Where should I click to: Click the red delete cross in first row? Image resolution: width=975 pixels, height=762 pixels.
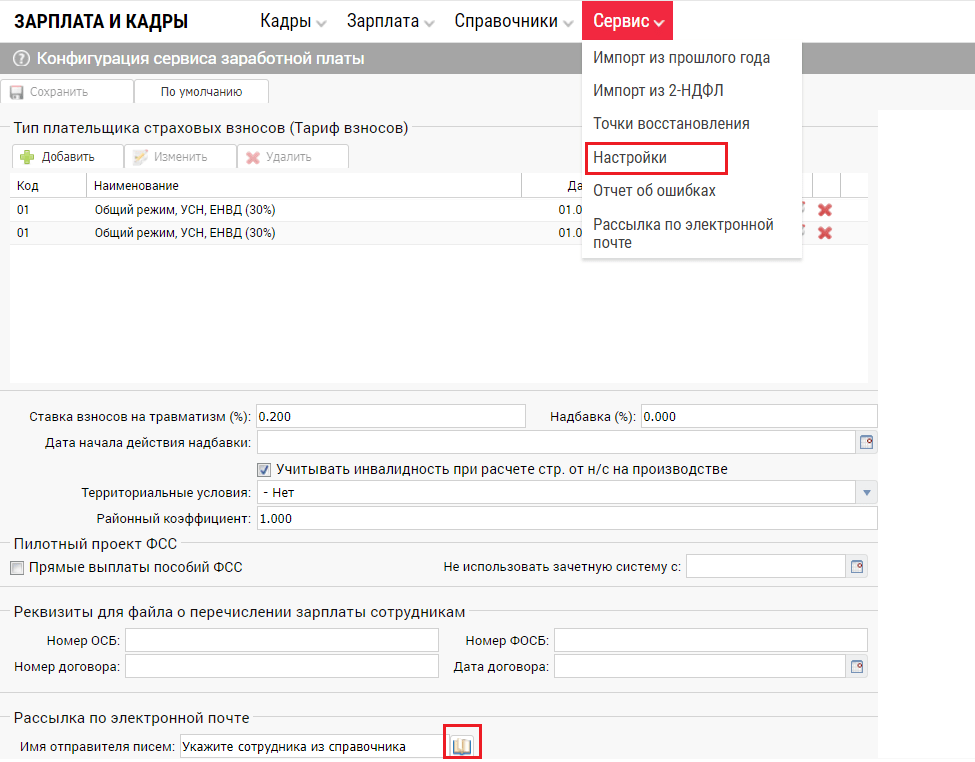(x=825, y=210)
